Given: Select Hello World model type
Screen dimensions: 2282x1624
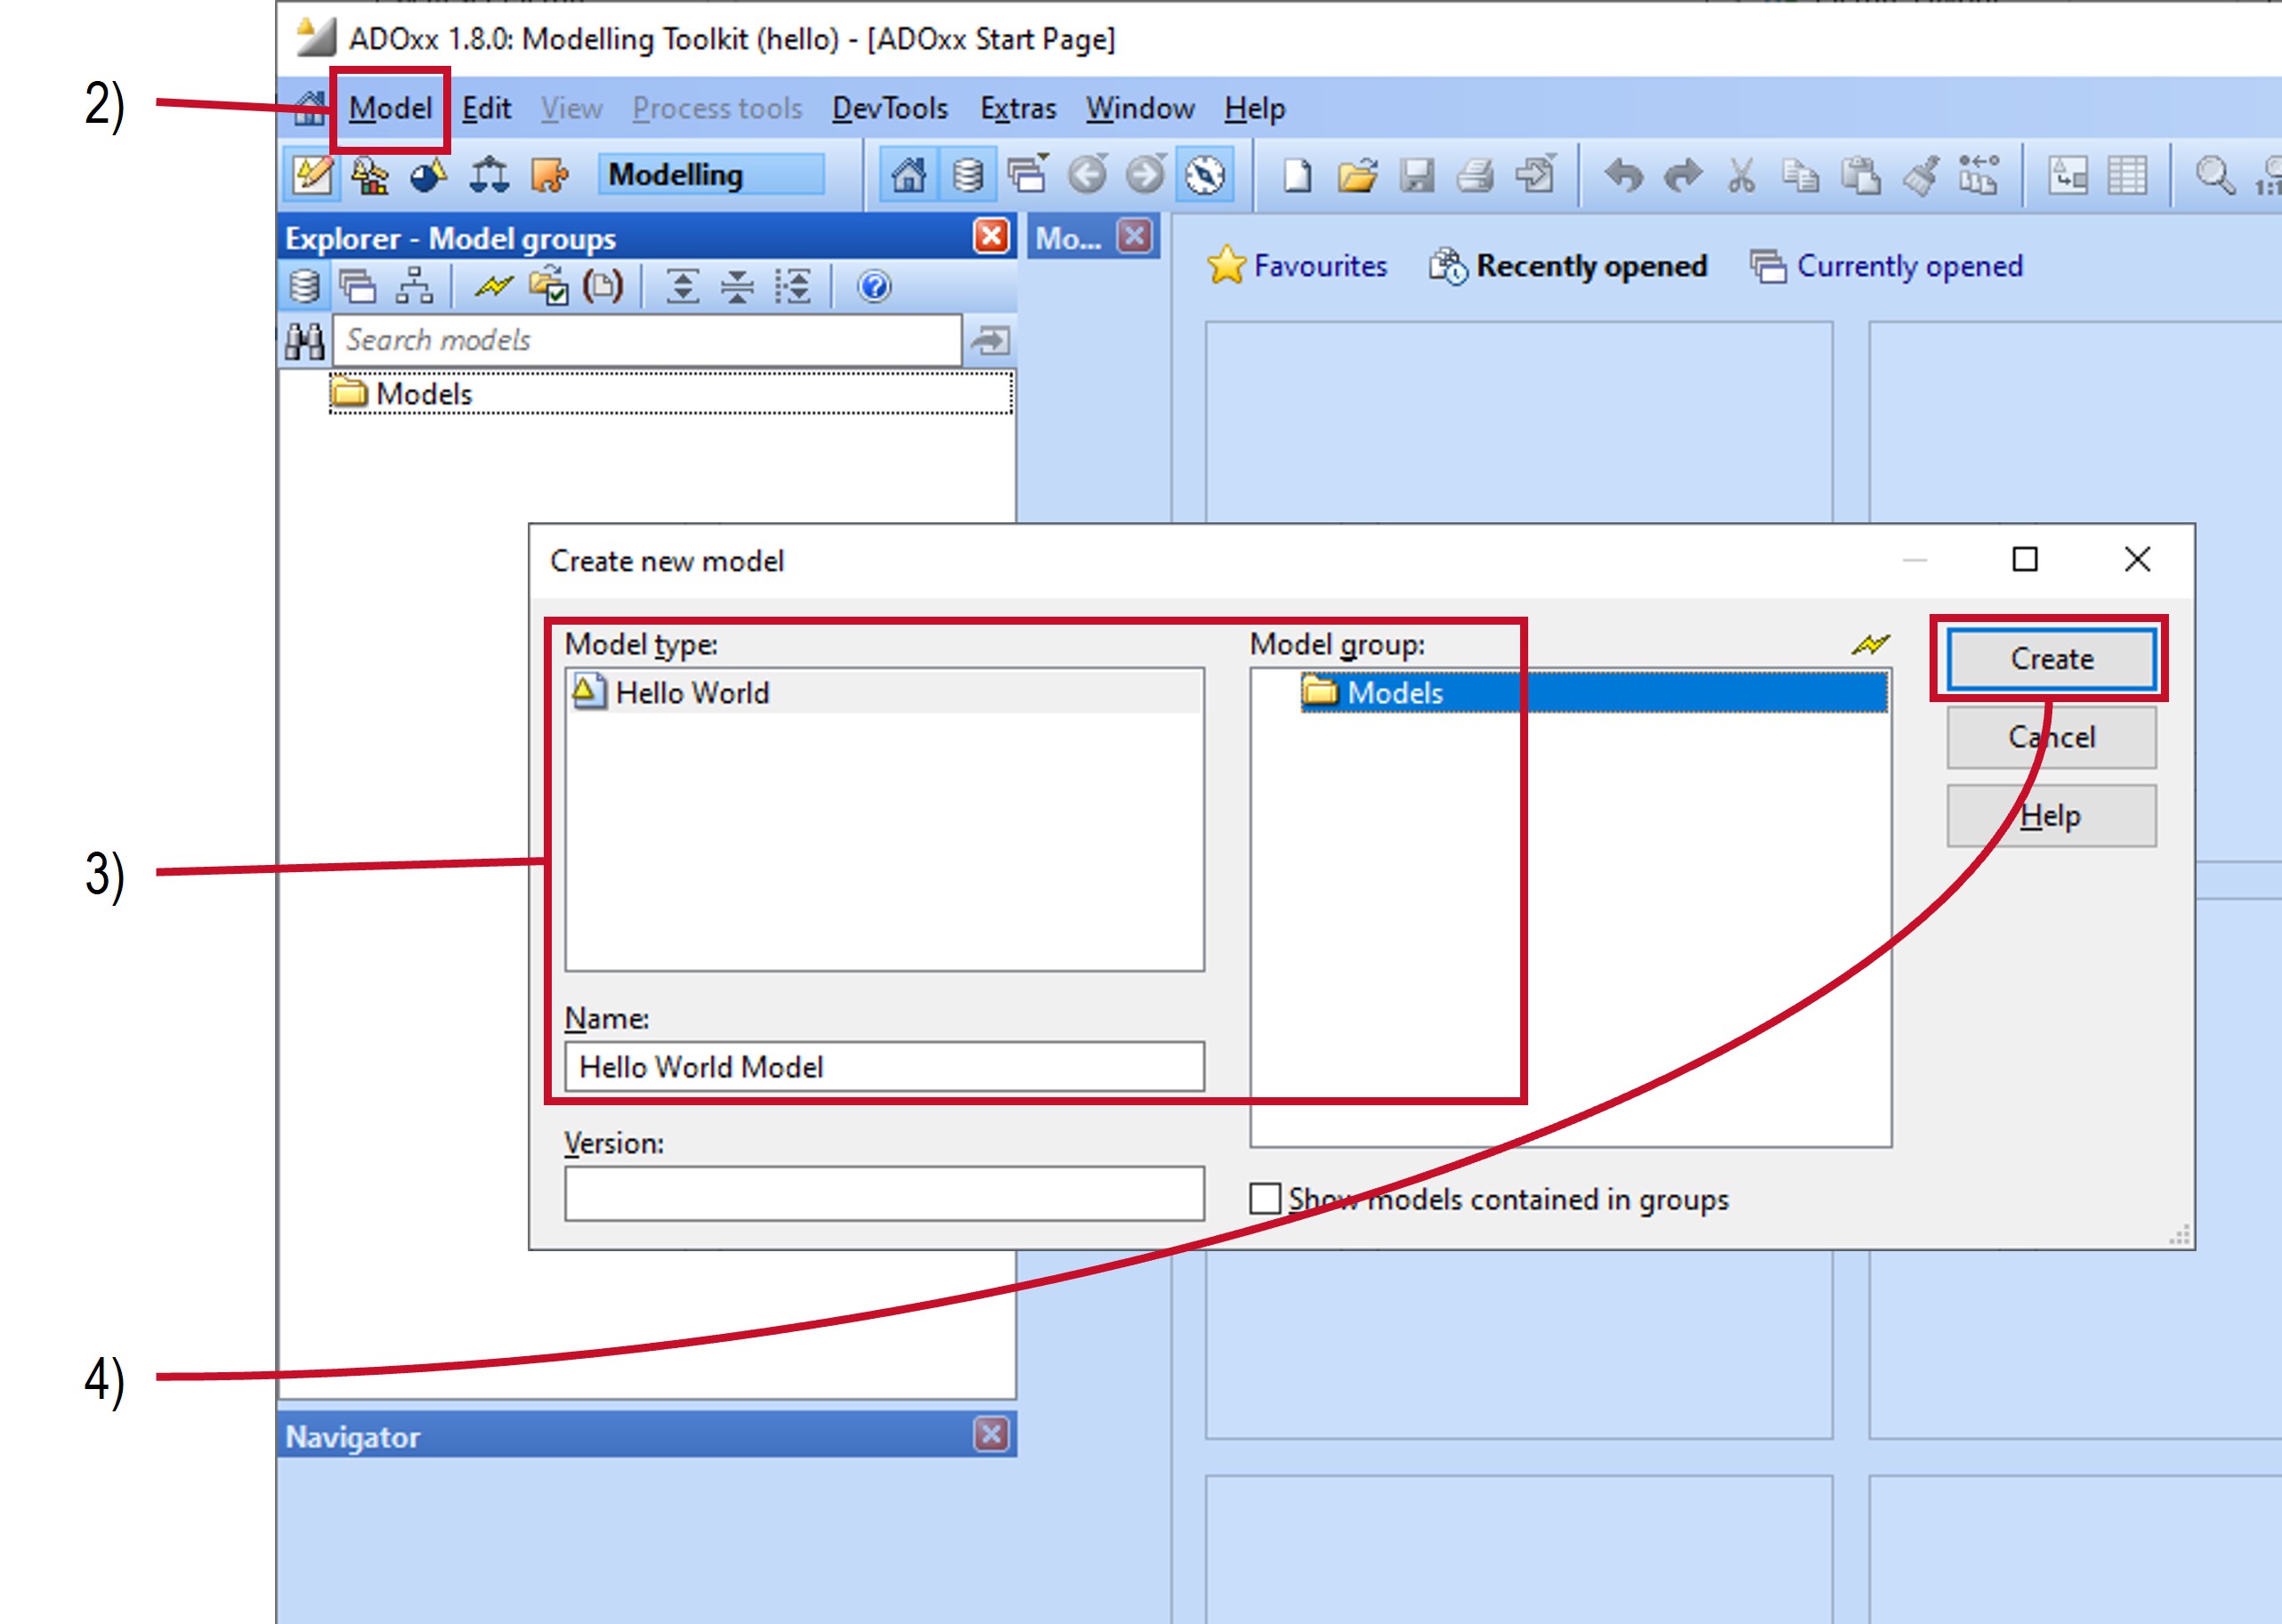Looking at the screenshot, I should click(x=884, y=692).
